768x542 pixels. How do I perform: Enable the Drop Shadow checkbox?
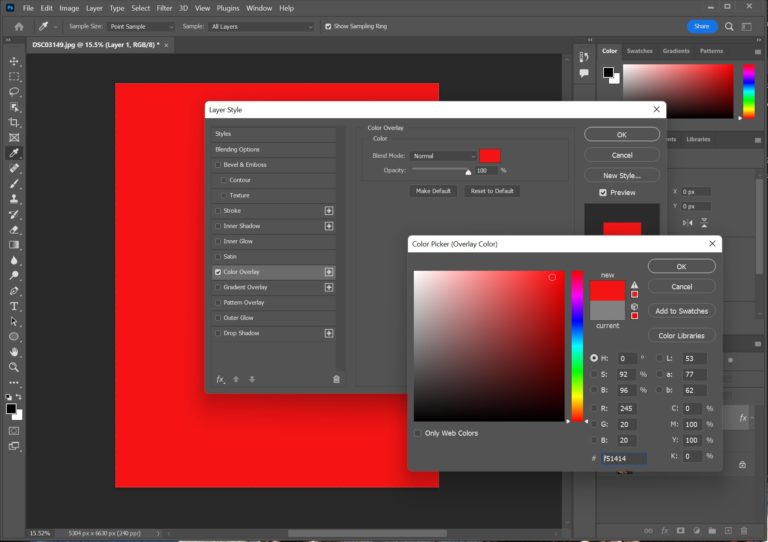click(219, 333)
